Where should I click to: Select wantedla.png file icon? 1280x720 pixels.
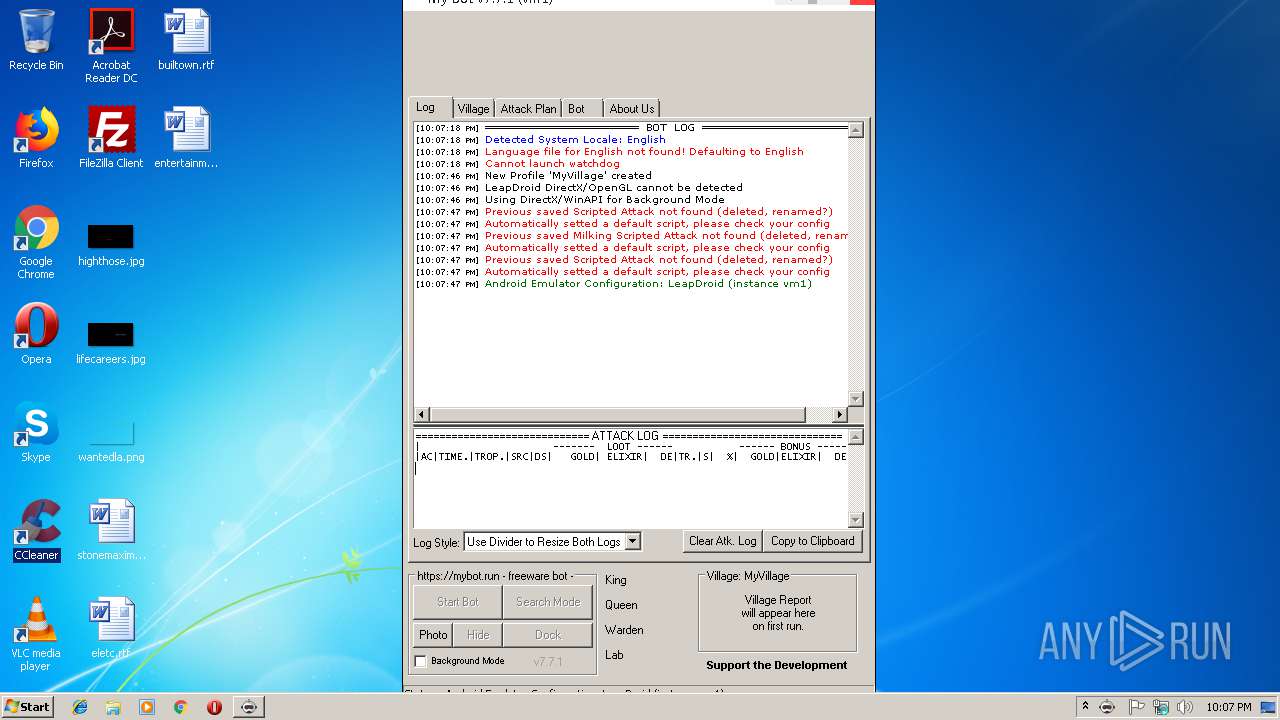111,440
